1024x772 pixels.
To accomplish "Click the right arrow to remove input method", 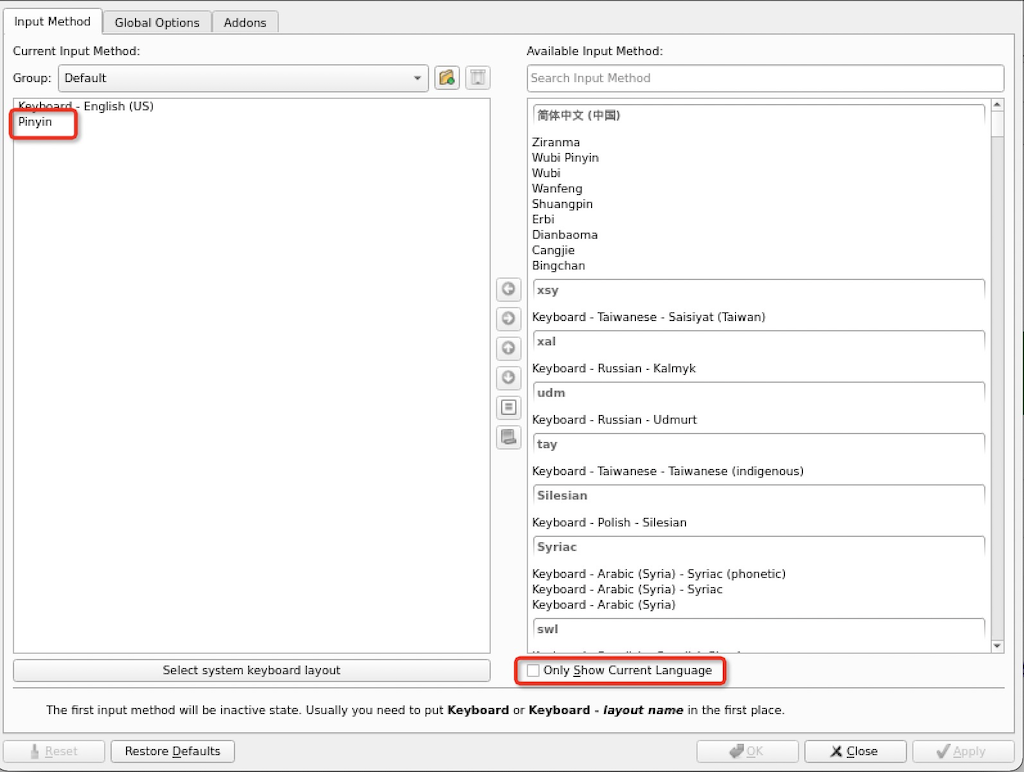I will [509, 319].
